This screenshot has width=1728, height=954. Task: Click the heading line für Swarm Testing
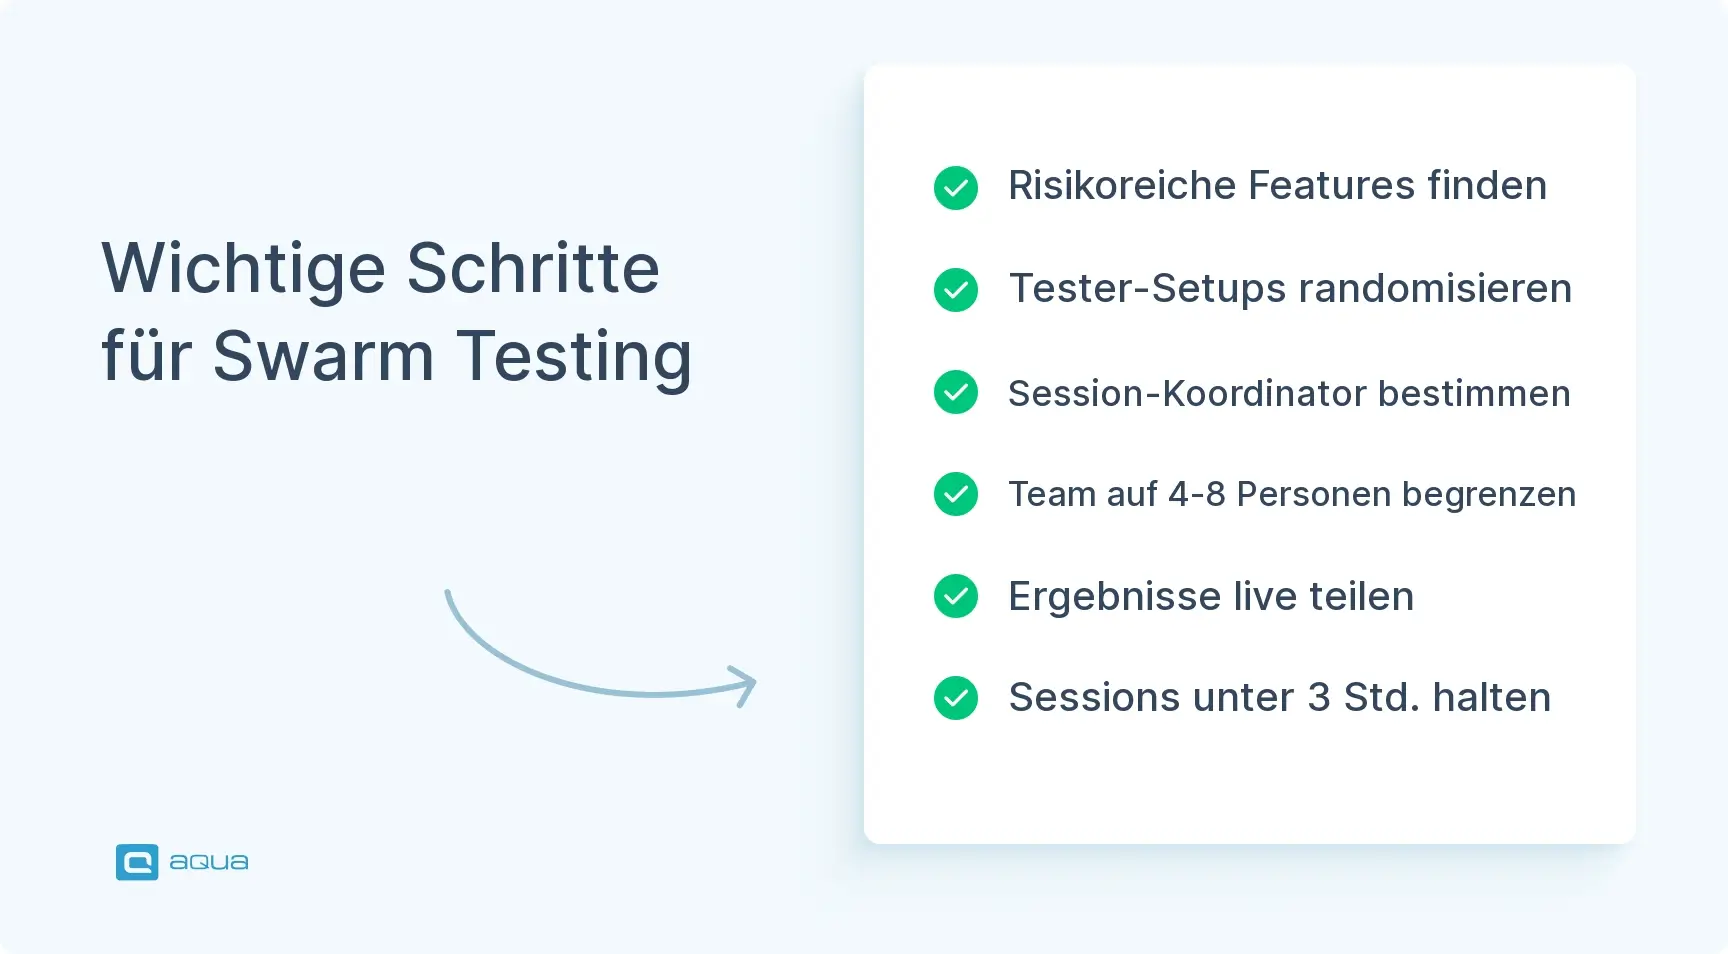click(x=397, y=356)
